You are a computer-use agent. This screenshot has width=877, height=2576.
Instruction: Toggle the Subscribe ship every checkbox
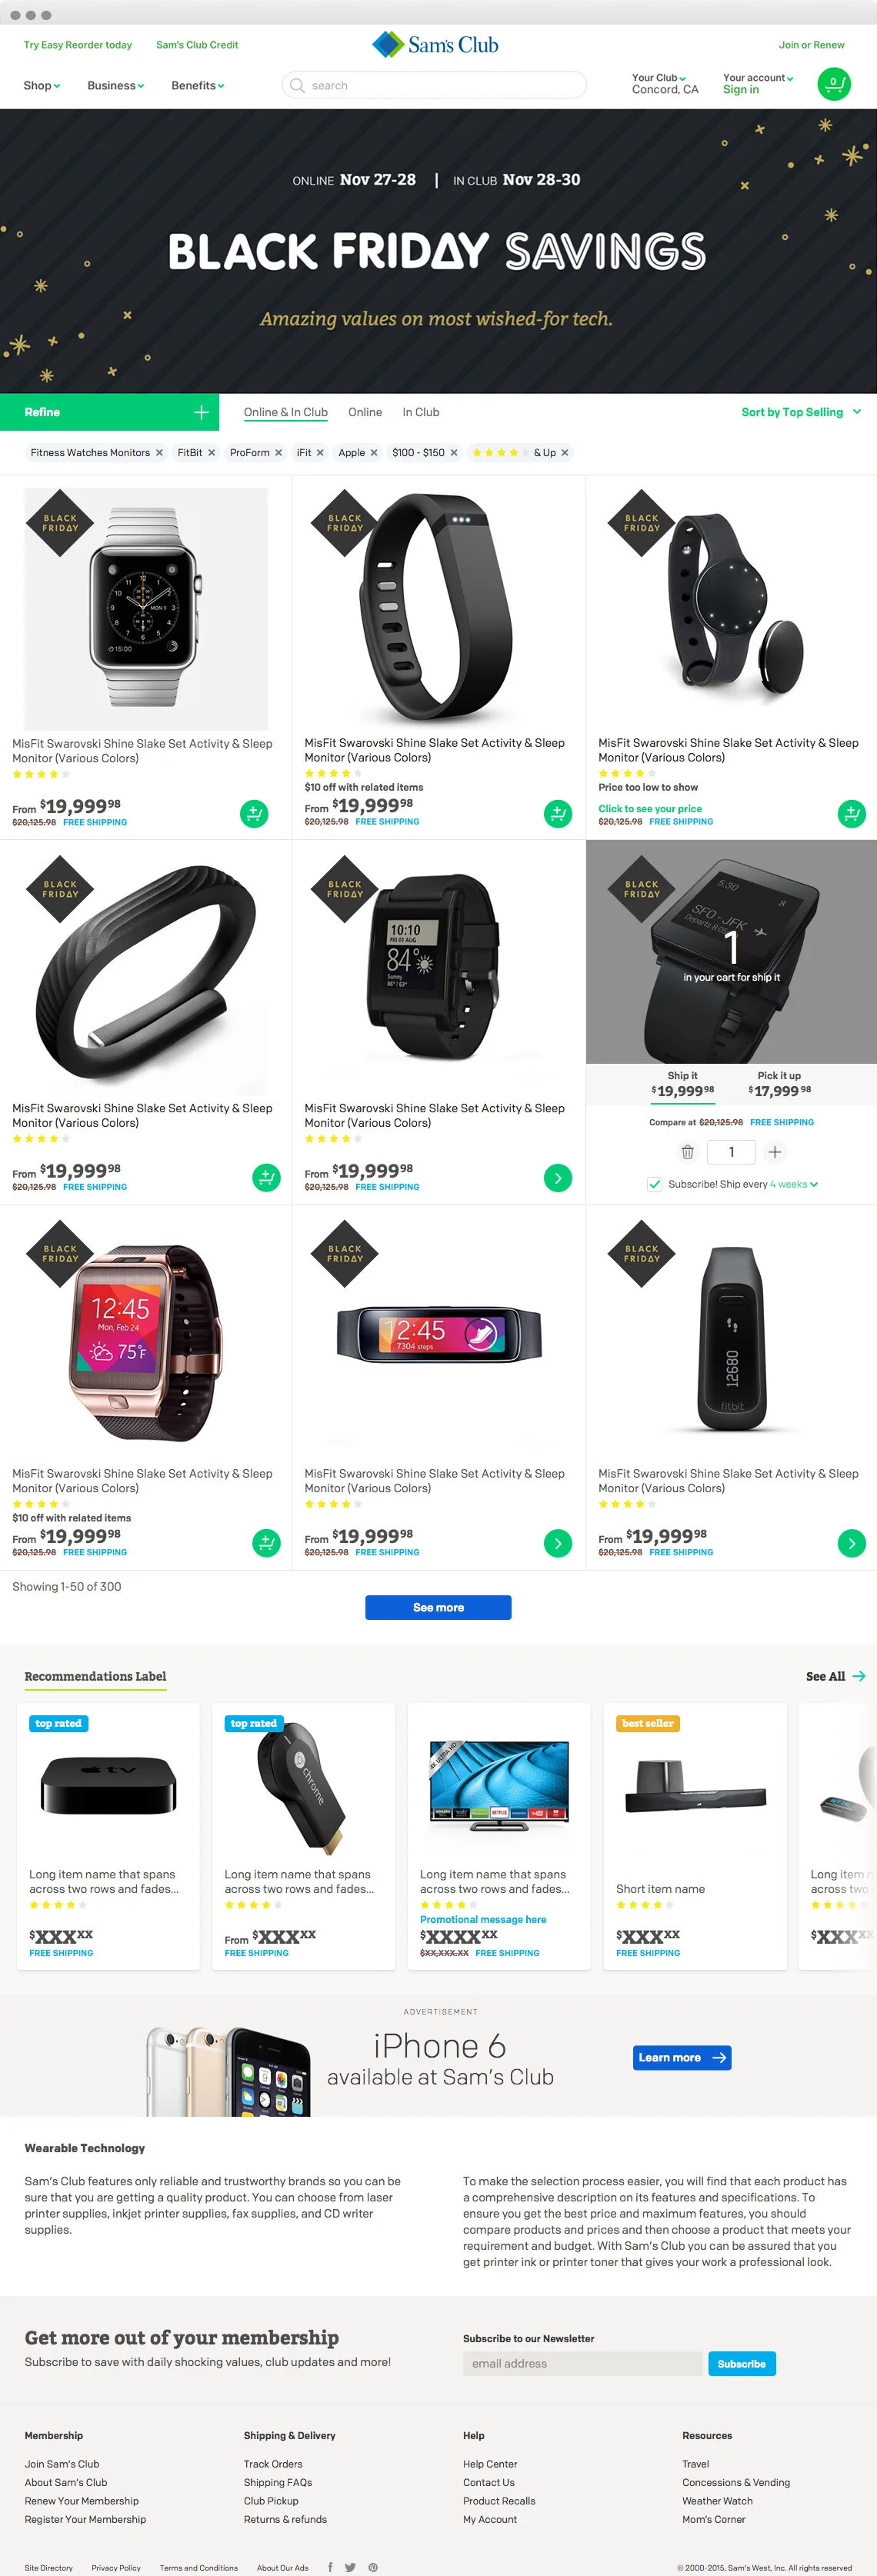click(654, 1184)
